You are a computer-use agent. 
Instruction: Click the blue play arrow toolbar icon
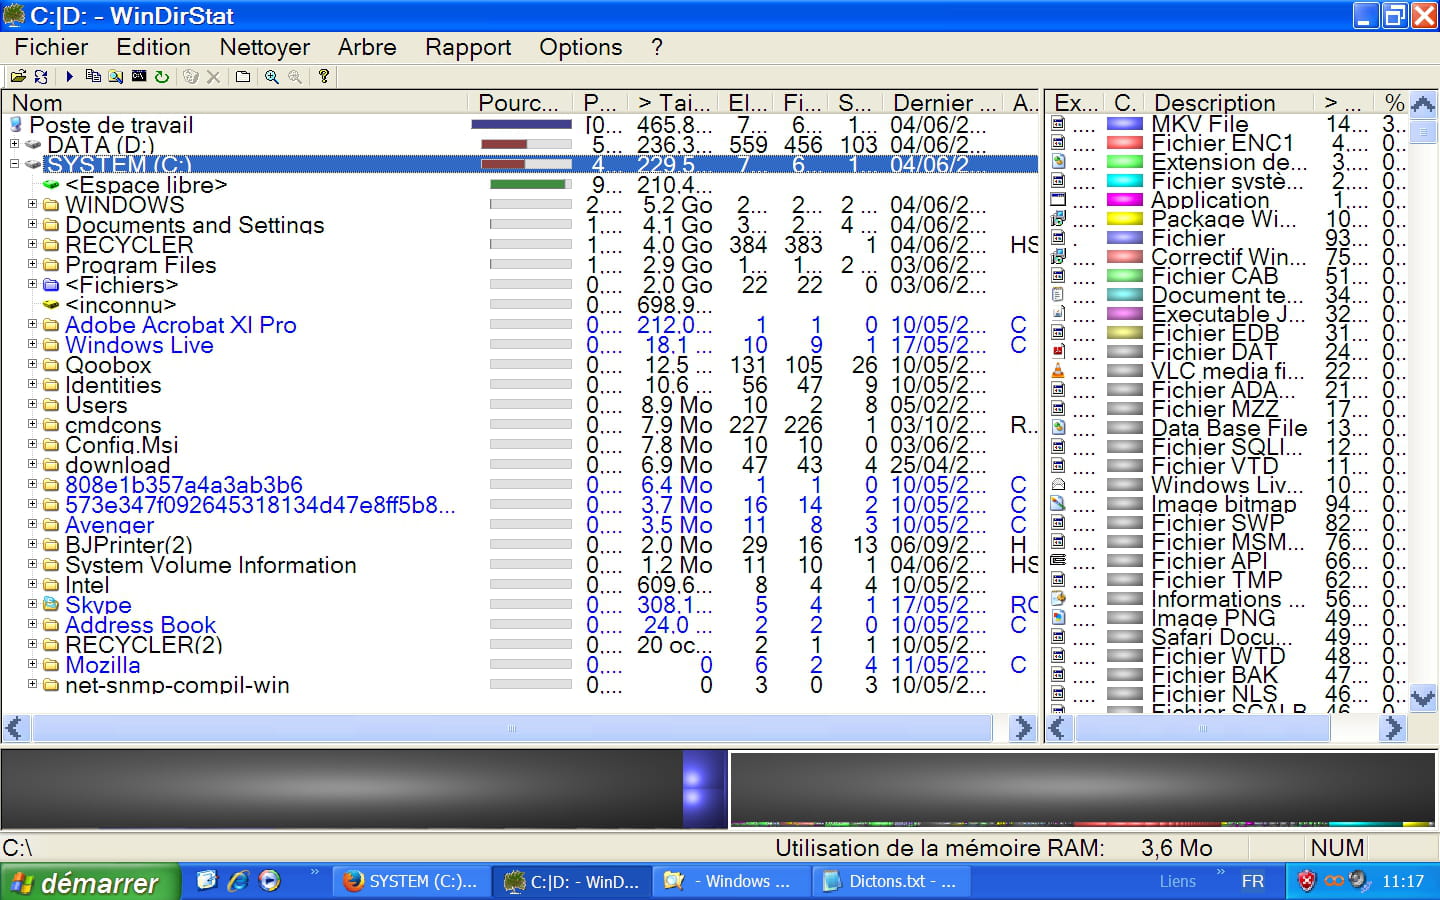tap(70, 76)
